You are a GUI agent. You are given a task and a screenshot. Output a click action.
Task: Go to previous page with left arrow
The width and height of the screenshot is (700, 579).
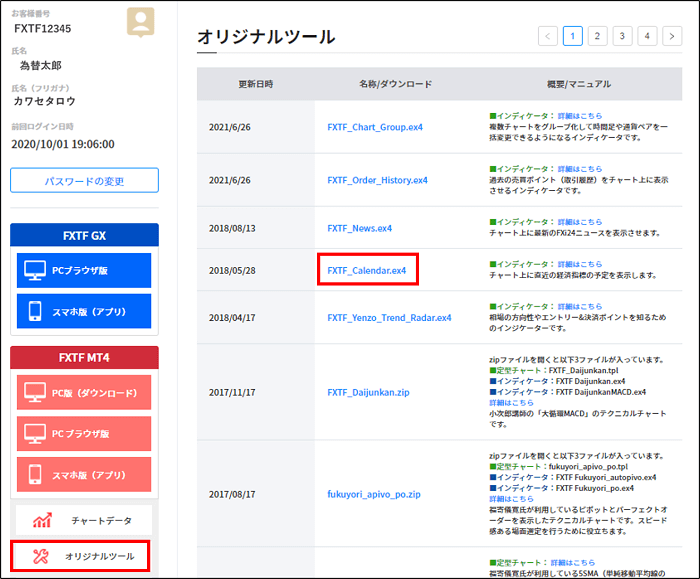[x=547, y=36]
